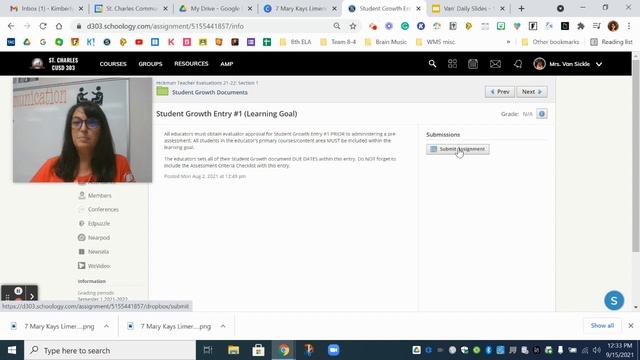Go to the Prev assignment
The image size is (640, 360).
pos(500,92)
